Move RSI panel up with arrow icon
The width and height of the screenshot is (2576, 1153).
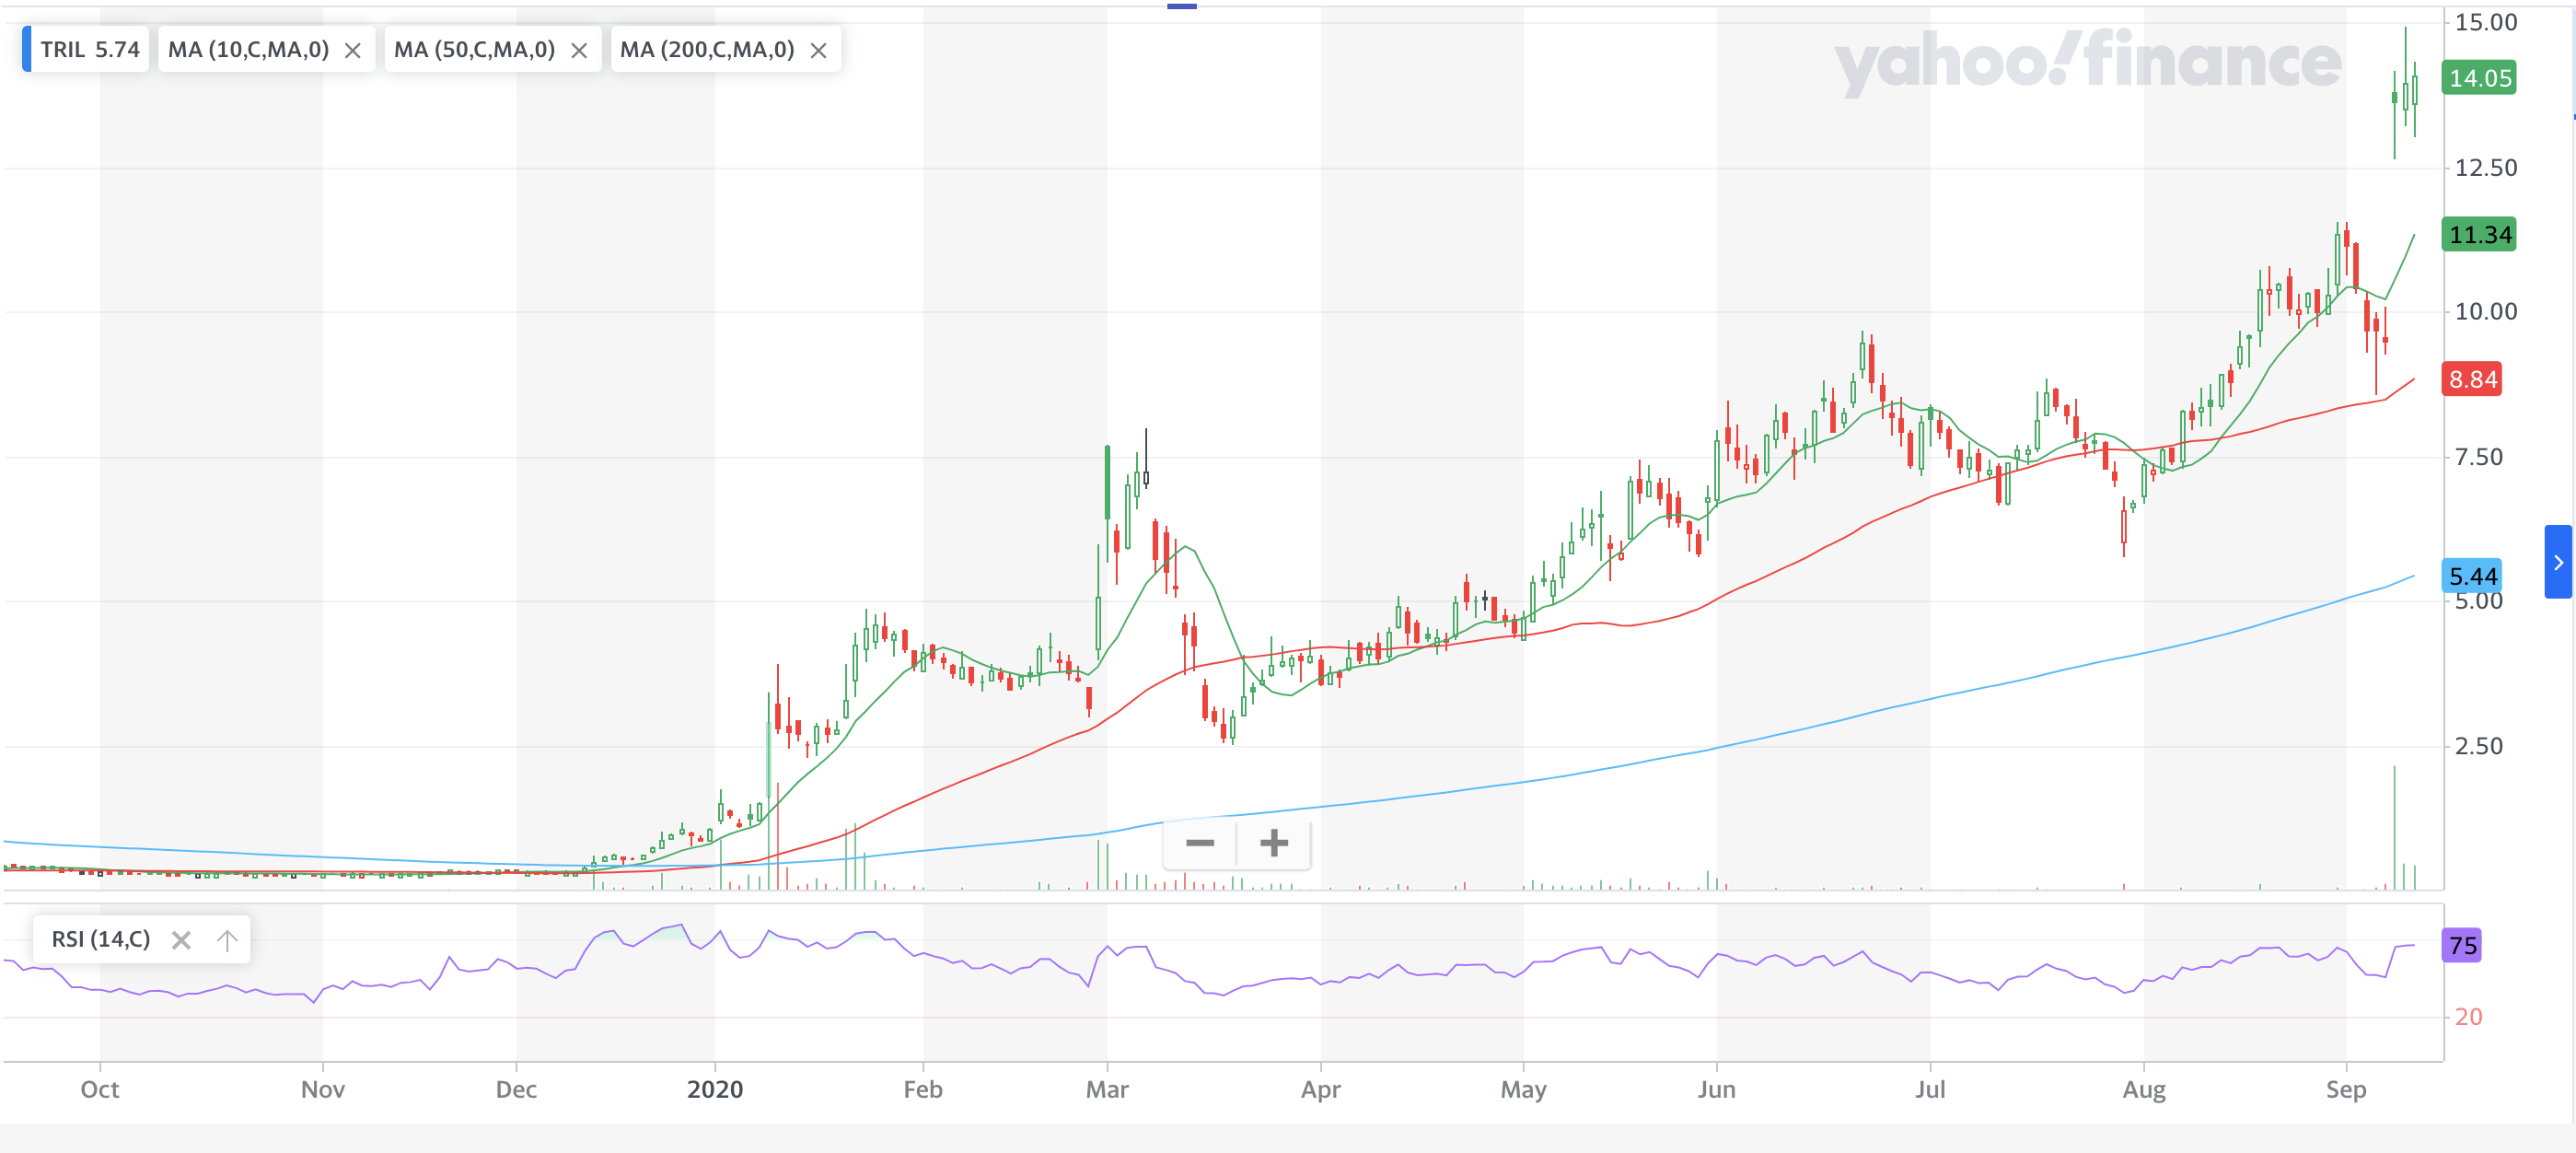click(227, 940)
